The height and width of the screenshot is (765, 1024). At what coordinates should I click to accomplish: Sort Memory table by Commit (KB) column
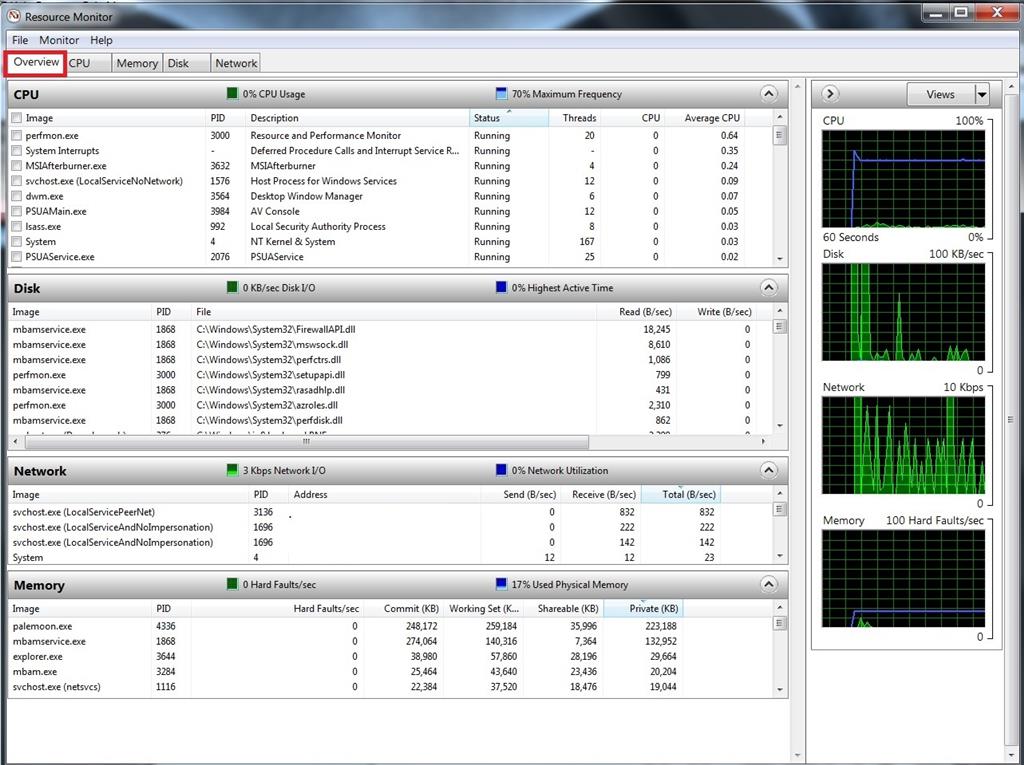[402, 608]
